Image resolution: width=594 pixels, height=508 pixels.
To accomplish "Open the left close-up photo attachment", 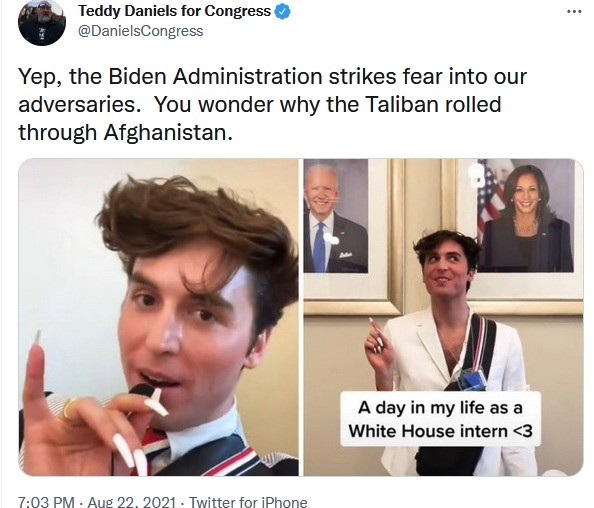I will [158, 317].
